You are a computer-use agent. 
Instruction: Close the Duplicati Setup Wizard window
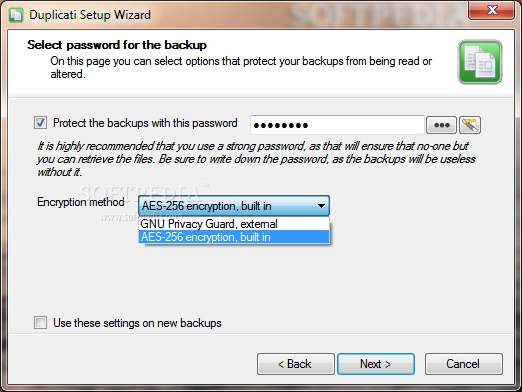pos(492,10)
